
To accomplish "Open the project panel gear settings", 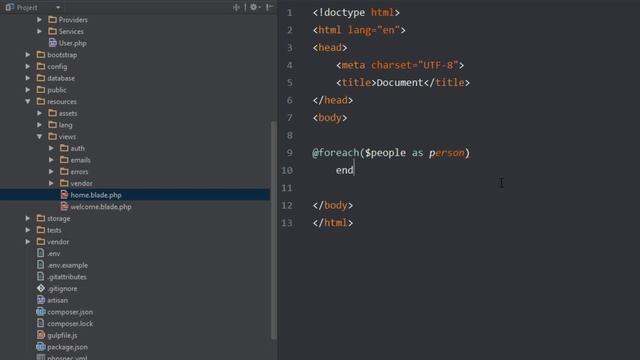I will pos(254,7).
